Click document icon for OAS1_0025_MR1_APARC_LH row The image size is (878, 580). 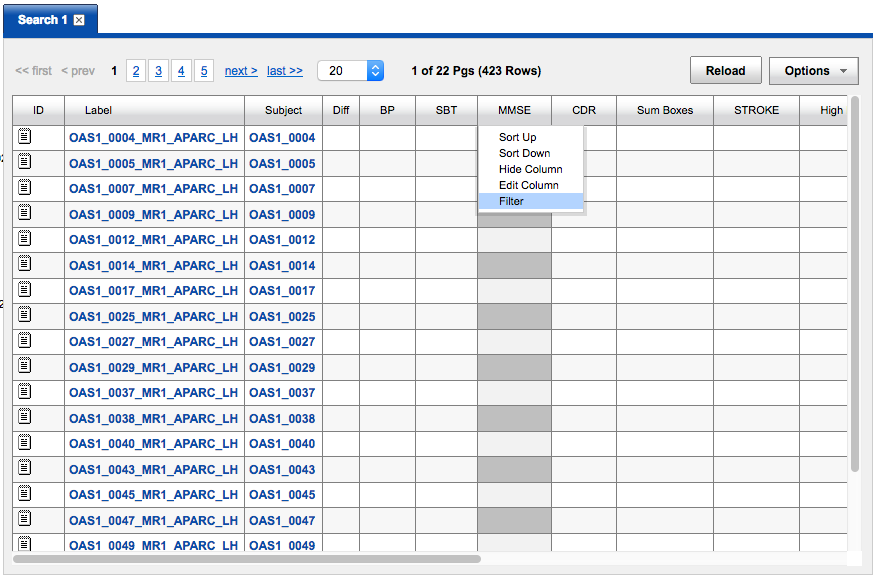[x=25, y=315]
